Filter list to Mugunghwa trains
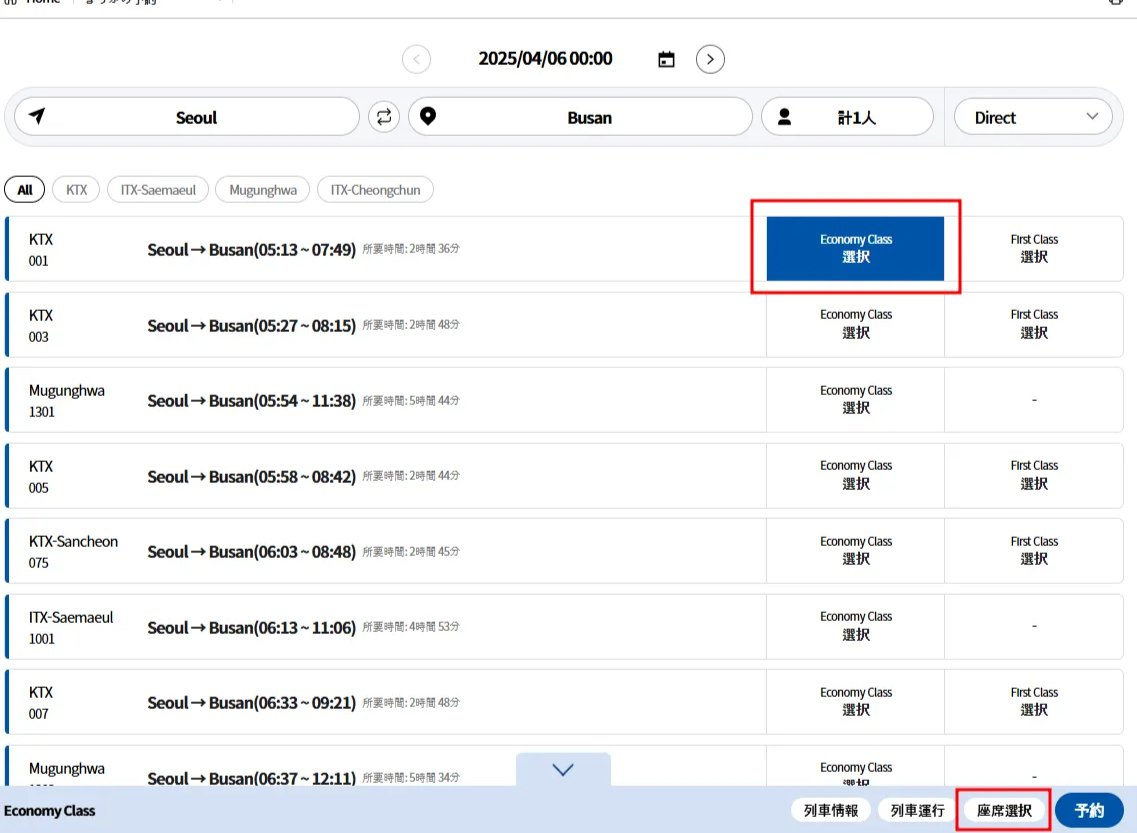Image resolution: width=1137 pixels, height=833 pixels. [263, 190]
